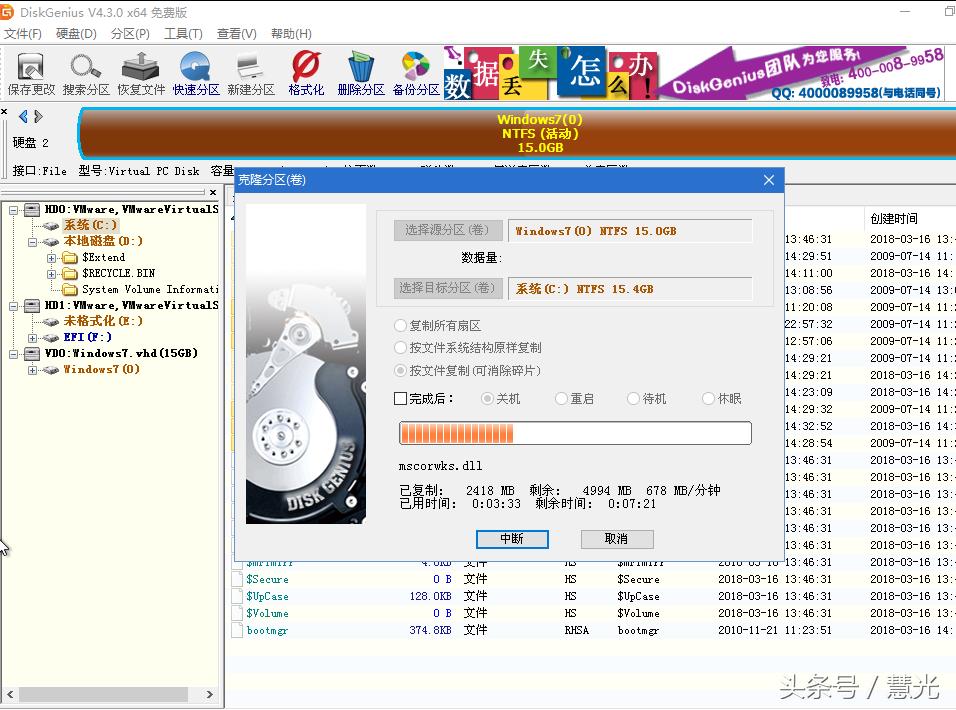Open the 备份分区 (Backup partition) tool
This screenshot has height=710, width=956.
416,74
